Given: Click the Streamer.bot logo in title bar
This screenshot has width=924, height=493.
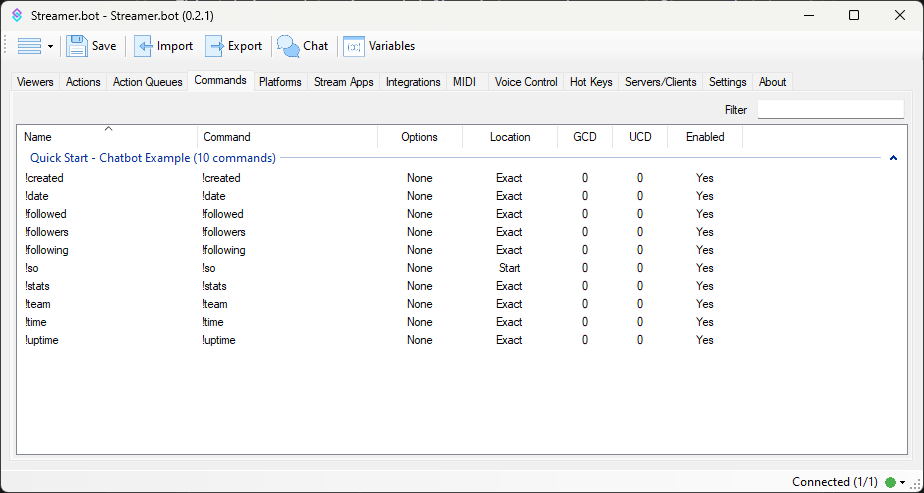Looking at the screenshot, I should pos(17,15).
